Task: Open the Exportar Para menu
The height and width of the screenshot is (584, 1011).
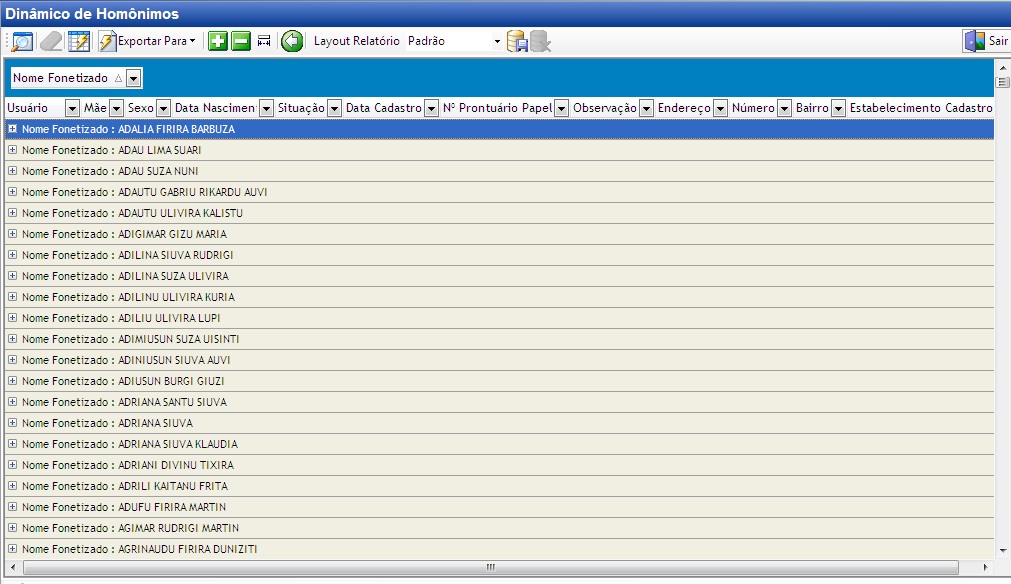Action: [x=148, y=41]
